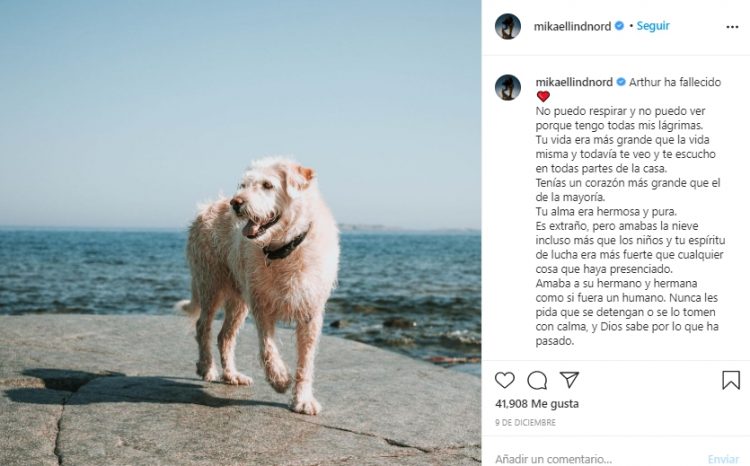The width and height of the screenshot is (750, 466).
Task: Save the post with the bookmark icon
Action: pos(731,380)
